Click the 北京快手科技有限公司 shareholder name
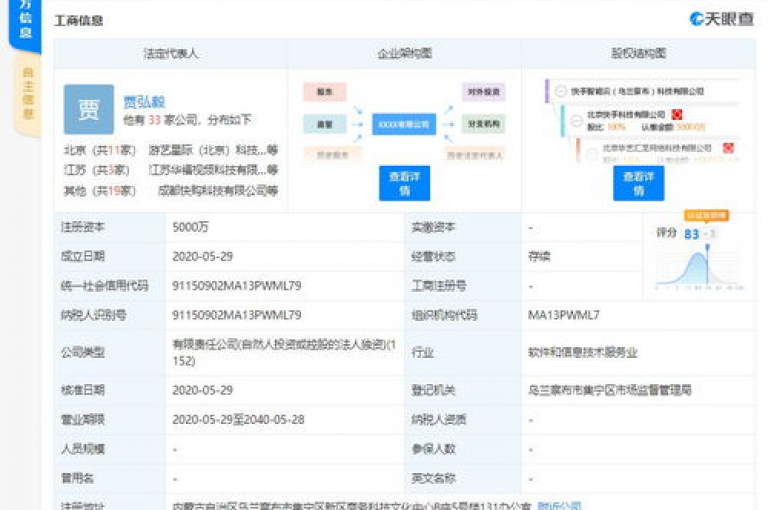 (x=626, y=115)
